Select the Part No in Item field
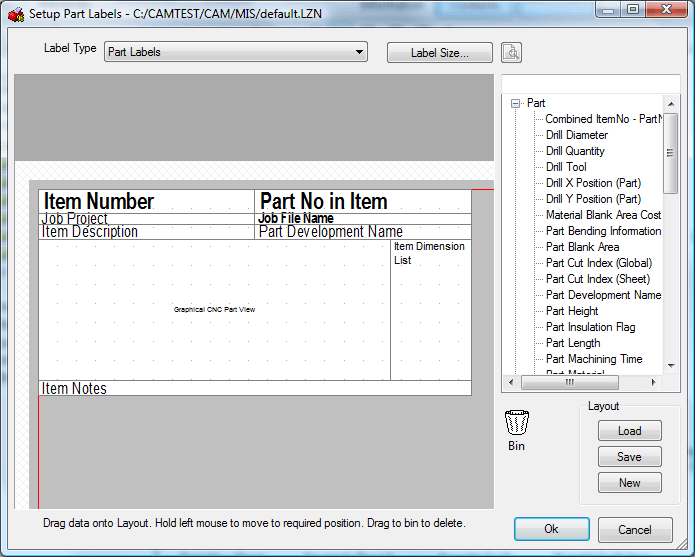Image resolution: width=695 pixels, height=557 pixels. [x=363, y=201]
